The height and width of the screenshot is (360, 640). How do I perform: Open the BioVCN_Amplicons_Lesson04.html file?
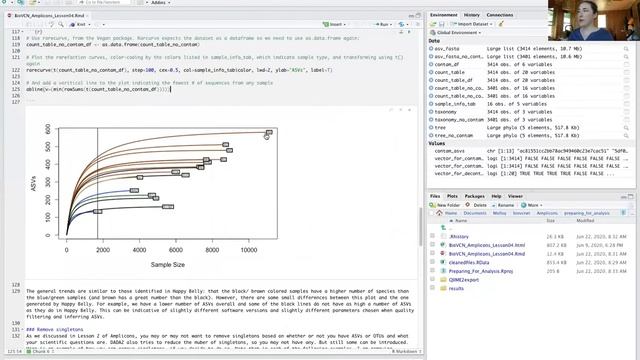[487, 245]
